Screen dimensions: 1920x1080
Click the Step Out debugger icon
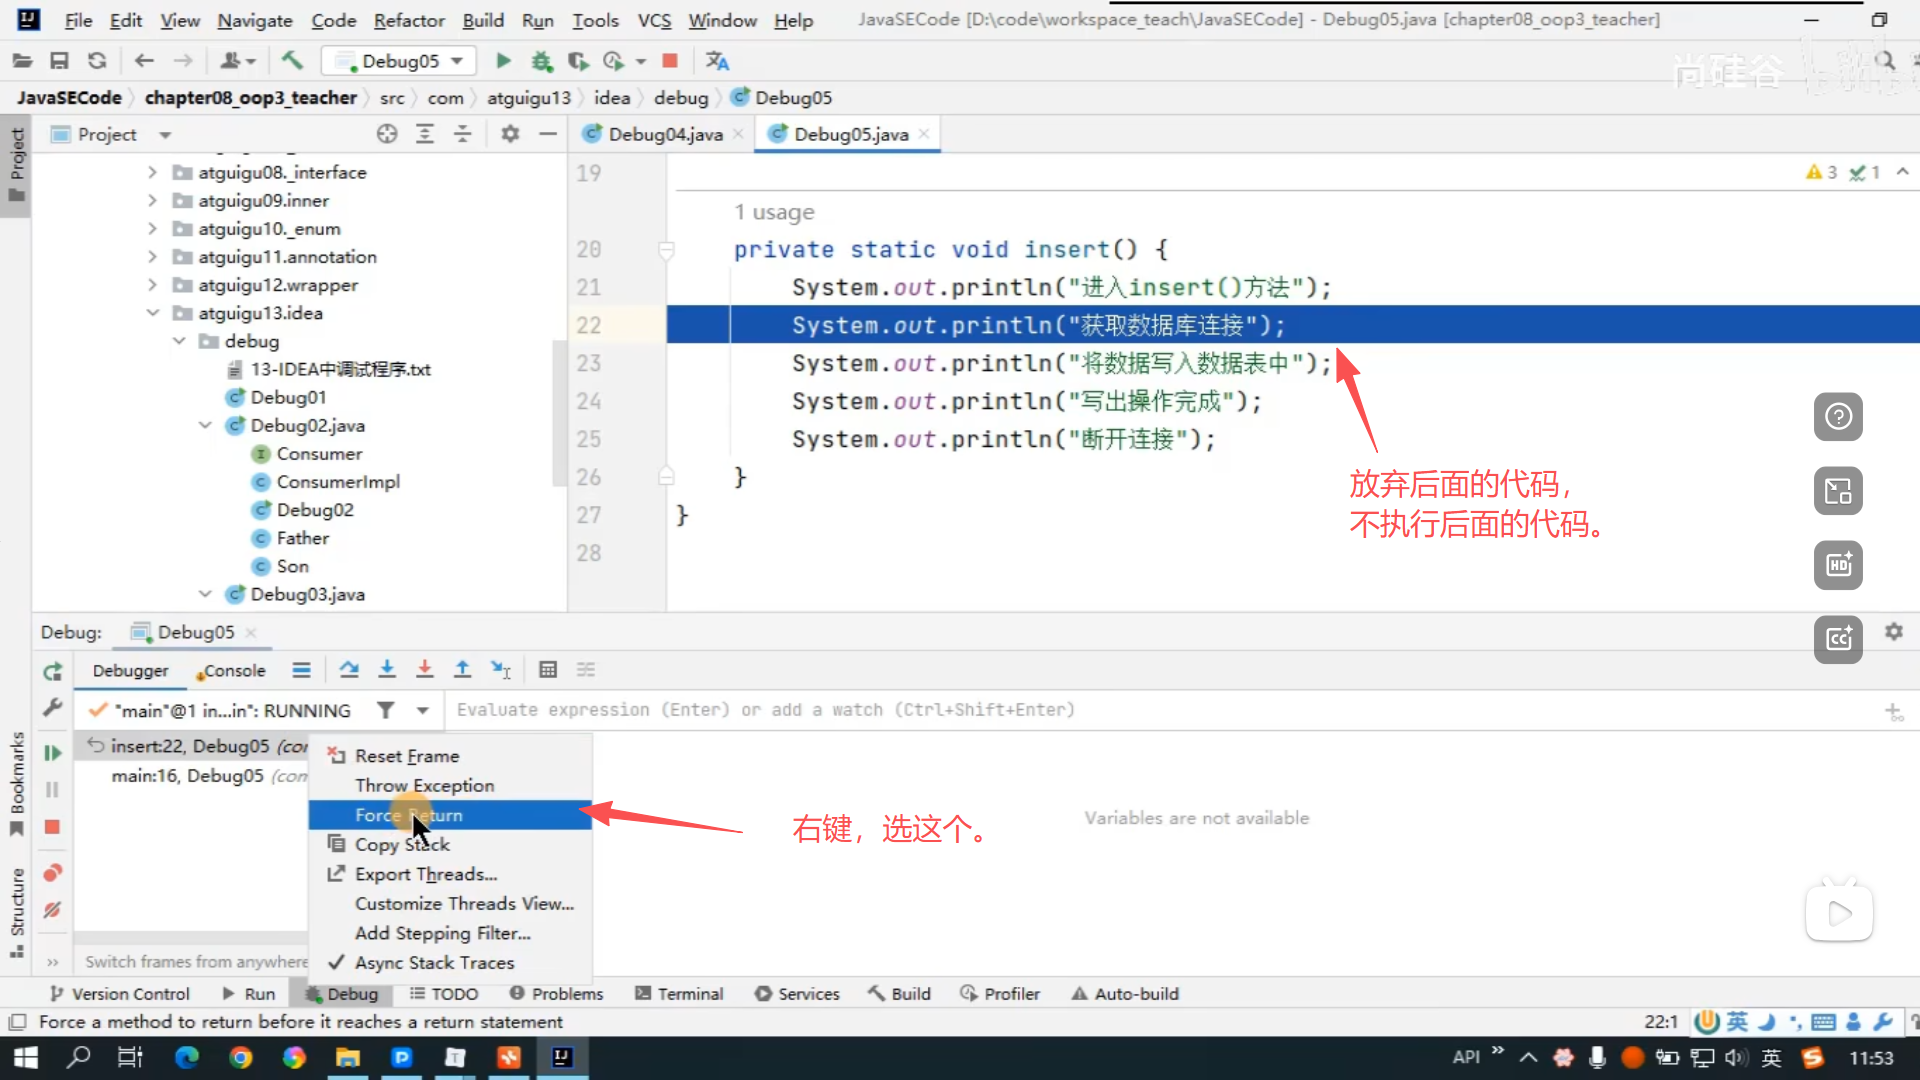click(x=462, y=669)
